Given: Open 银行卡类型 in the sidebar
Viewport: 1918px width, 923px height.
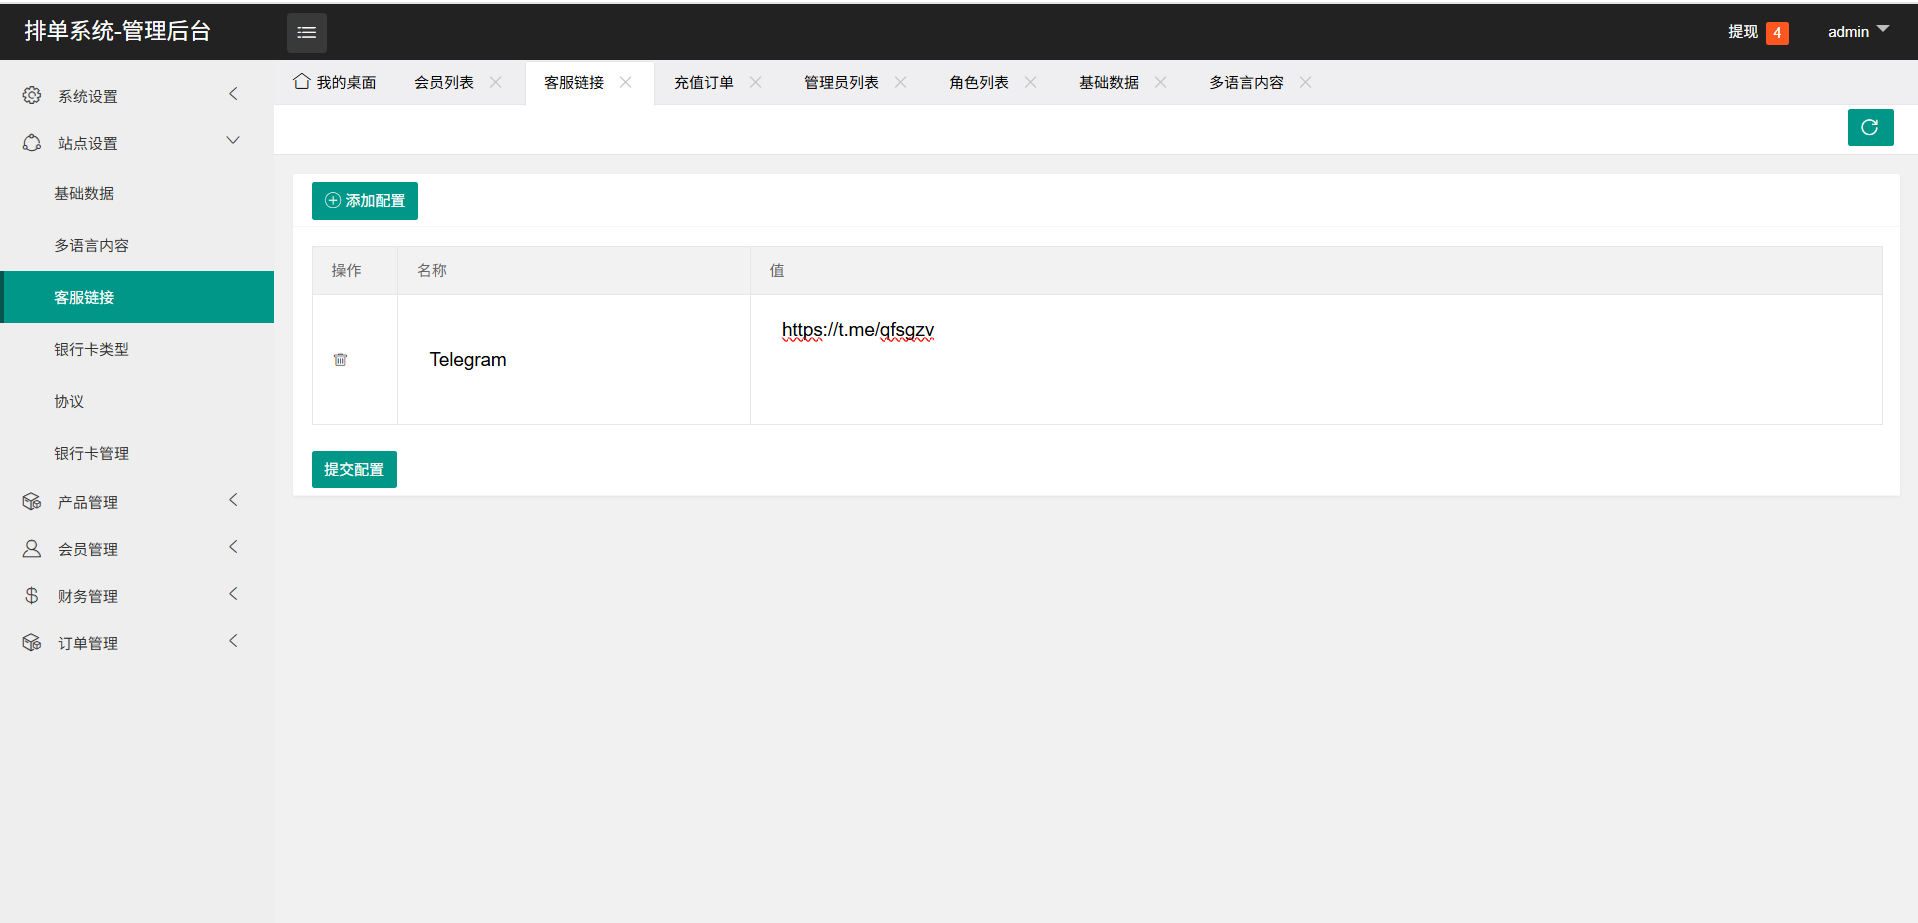Looking at the screenshot, I should click(137, 349).
